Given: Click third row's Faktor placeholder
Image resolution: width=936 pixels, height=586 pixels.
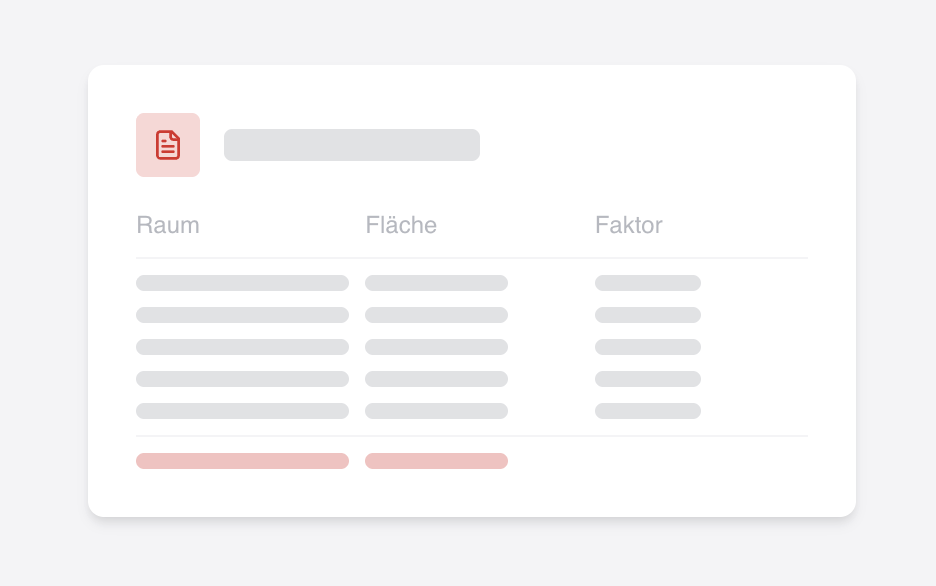Looking at the screenshot, I should point(647,347).
